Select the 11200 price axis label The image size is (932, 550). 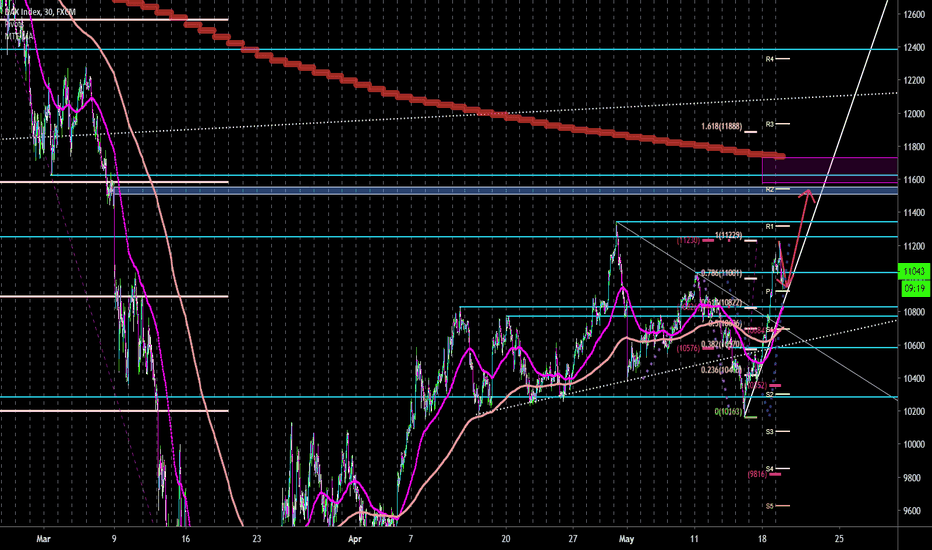(x=914, y=246)
